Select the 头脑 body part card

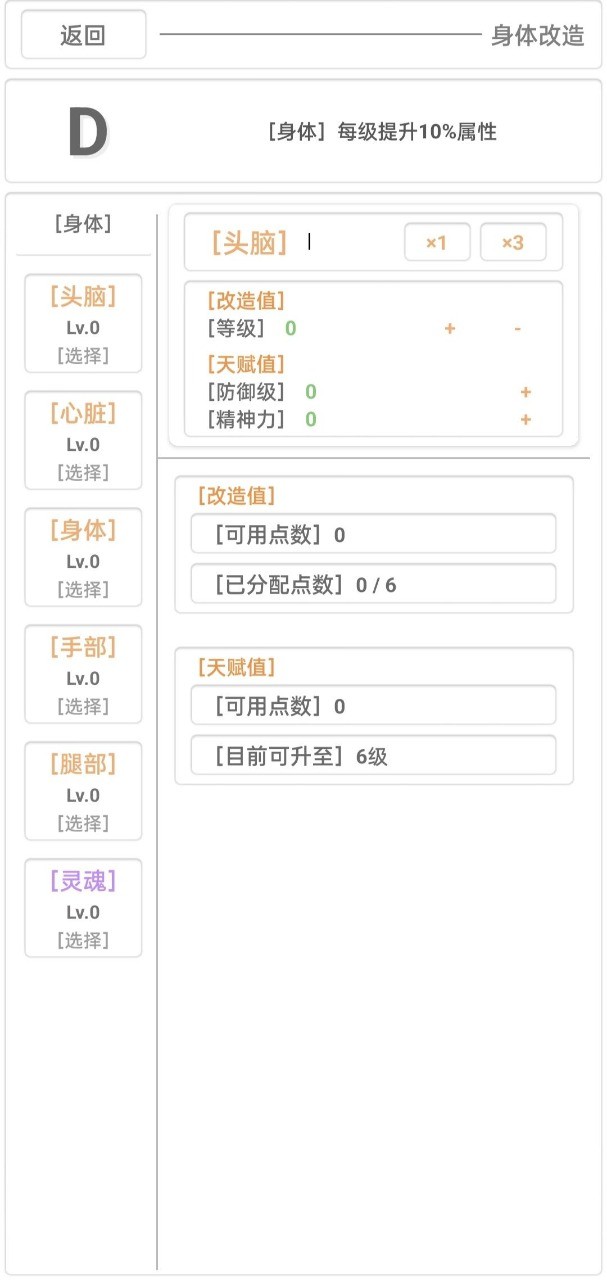click(83, 323)
